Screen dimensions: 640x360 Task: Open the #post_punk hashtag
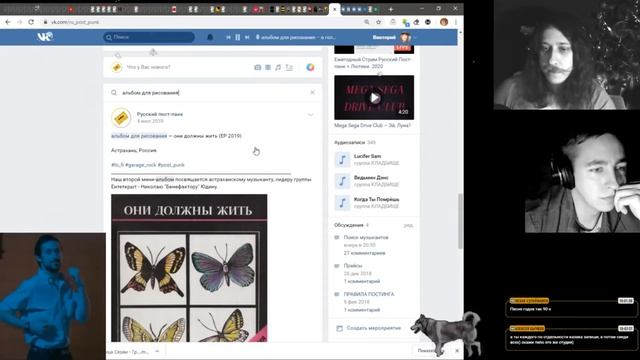pos(171,165)
